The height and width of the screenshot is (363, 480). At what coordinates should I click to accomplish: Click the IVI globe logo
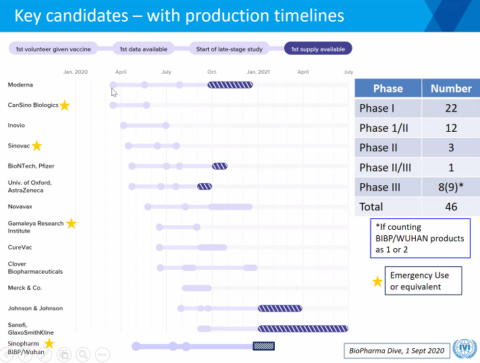point(465,349)
